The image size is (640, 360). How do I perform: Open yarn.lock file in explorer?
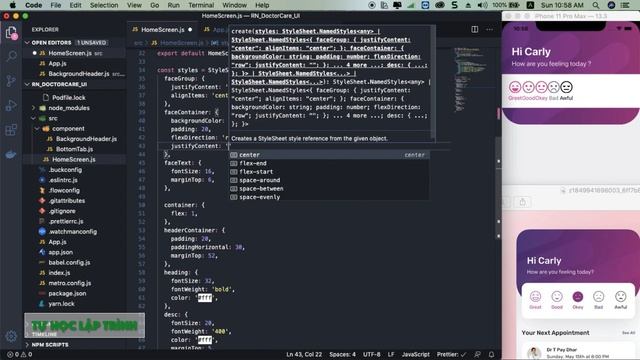point(61,304)
